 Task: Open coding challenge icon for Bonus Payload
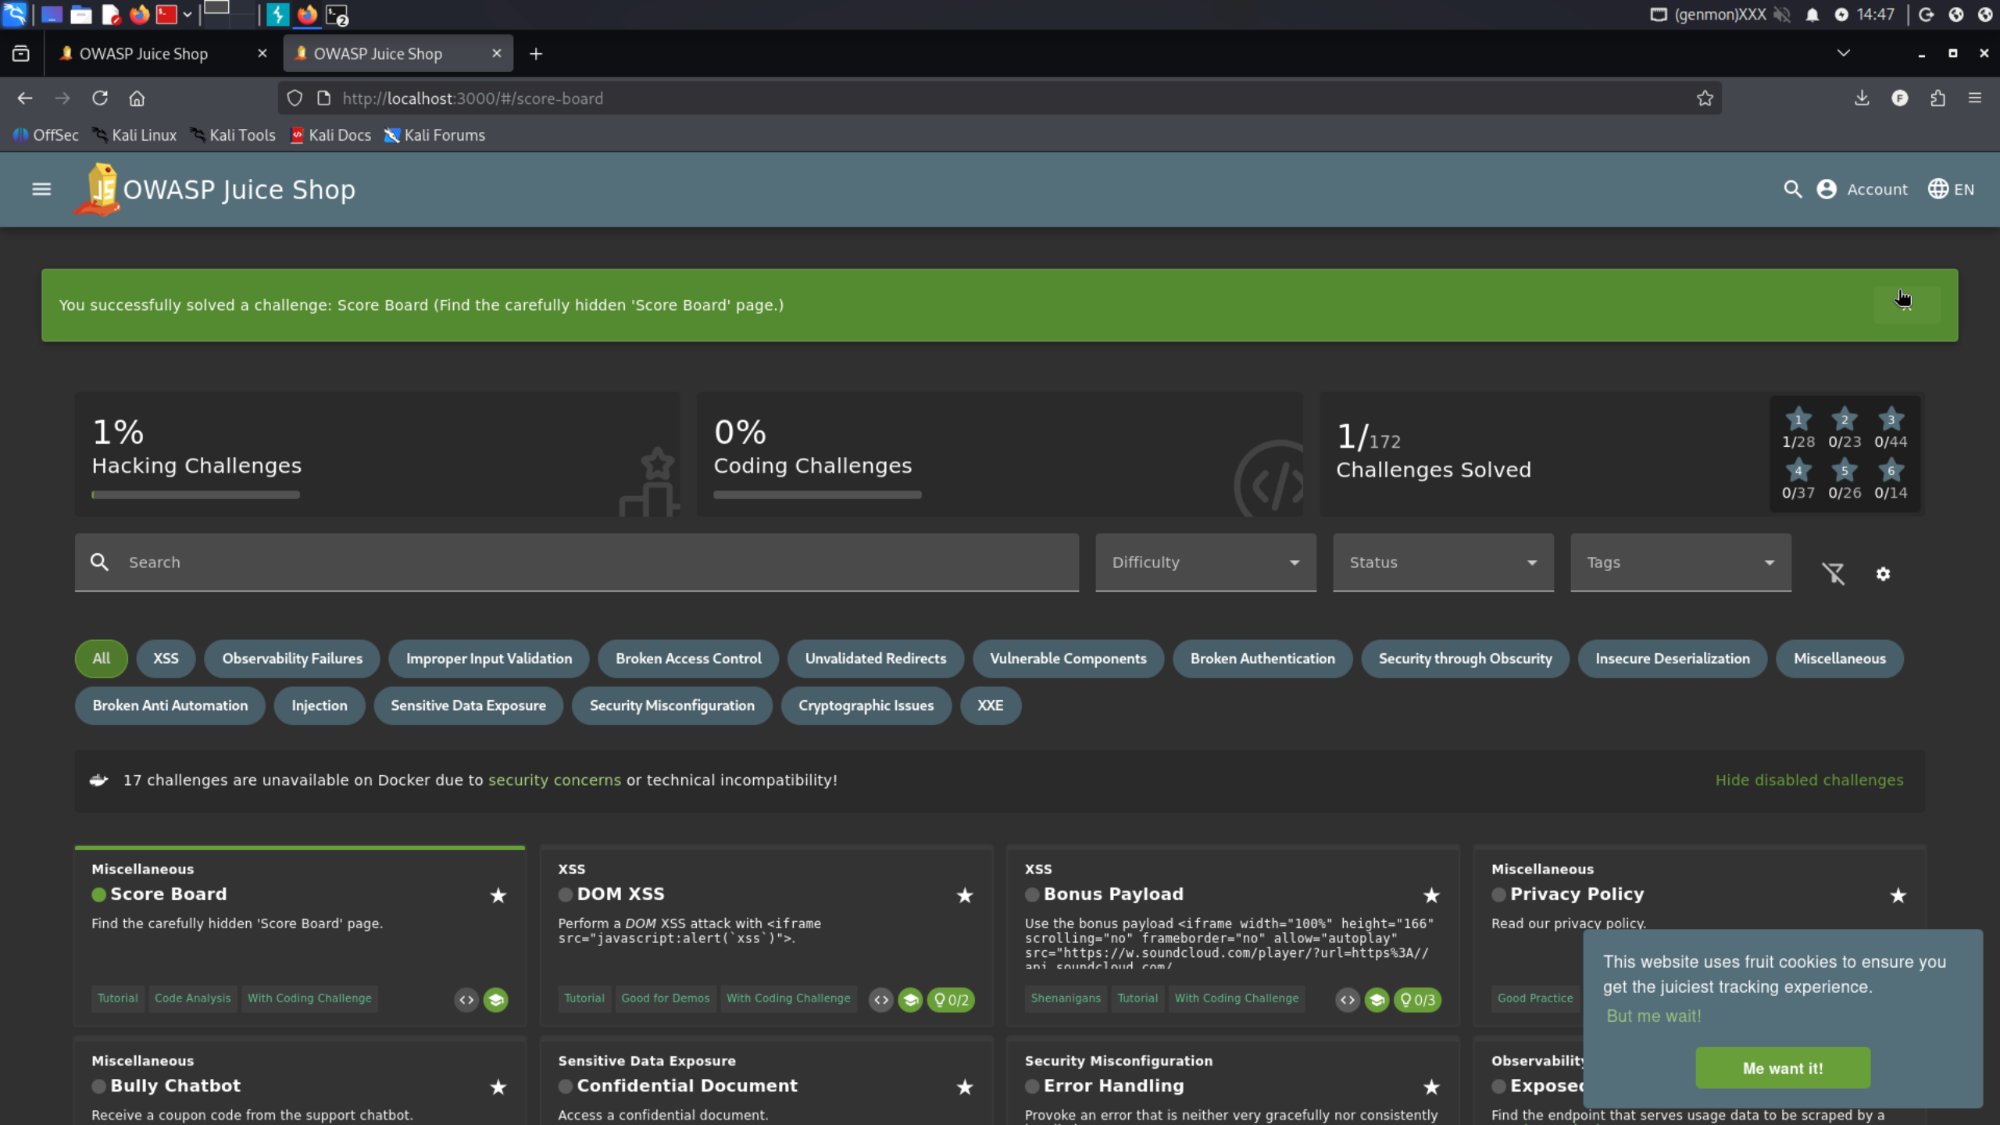tap(1347, 999)
